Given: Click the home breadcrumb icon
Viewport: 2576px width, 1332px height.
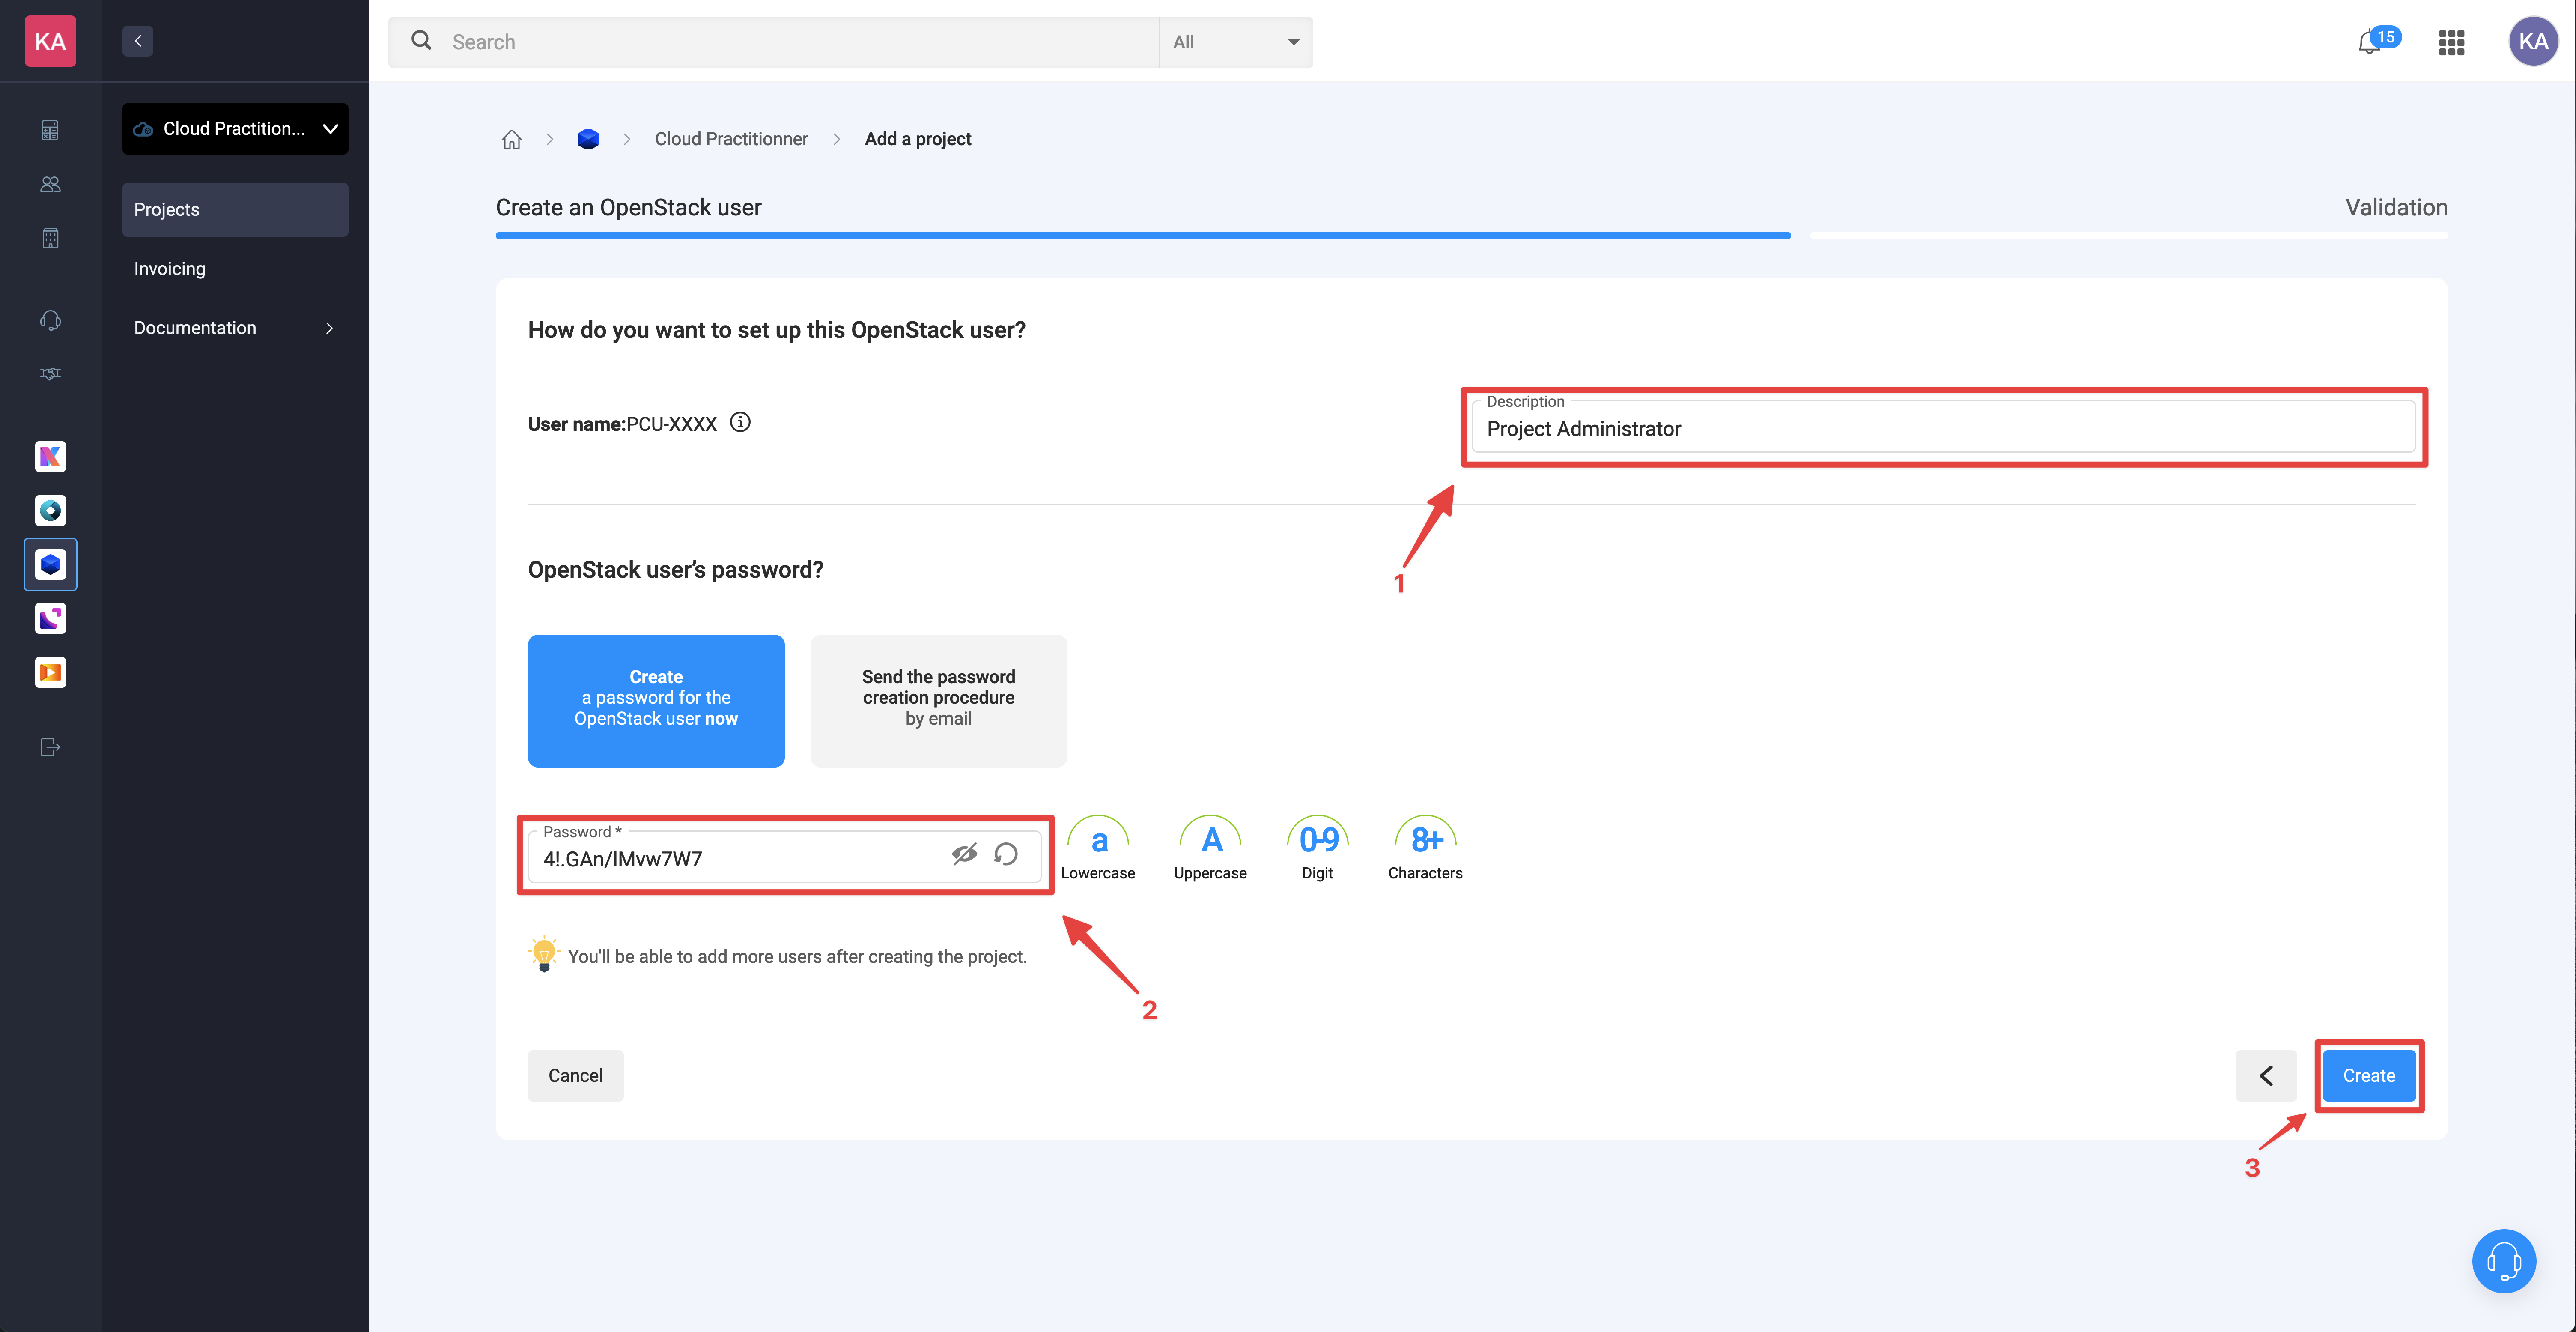Looking at the screenshot, I should tap(510, 137).
